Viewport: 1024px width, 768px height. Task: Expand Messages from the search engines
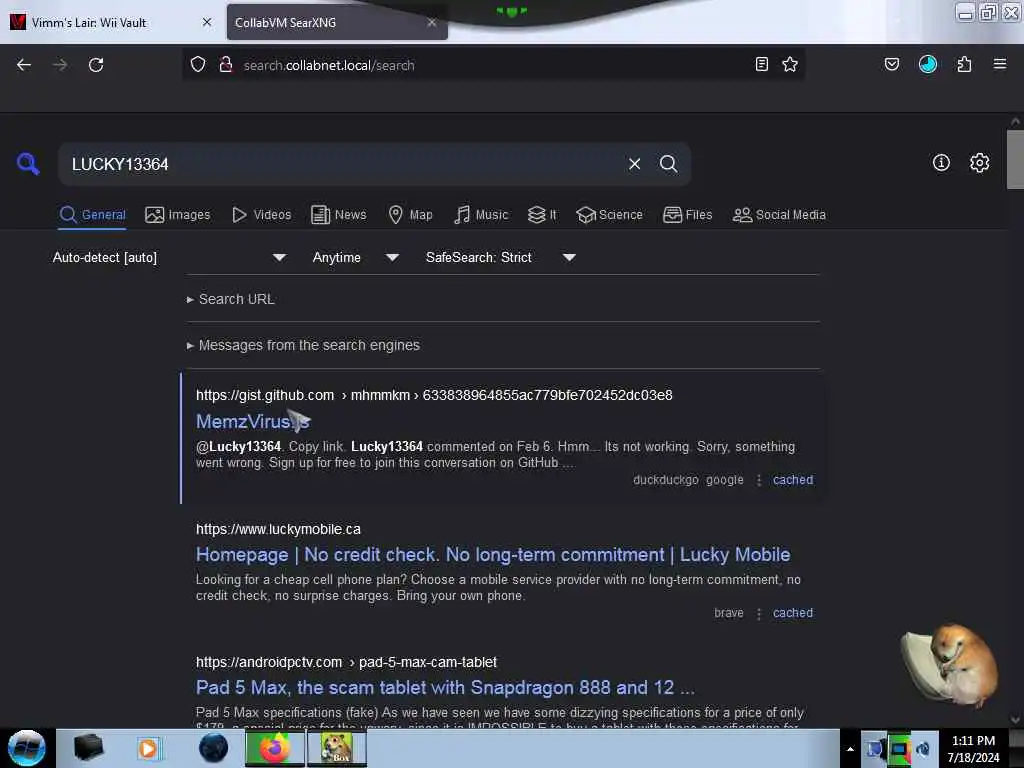point(303,345)
